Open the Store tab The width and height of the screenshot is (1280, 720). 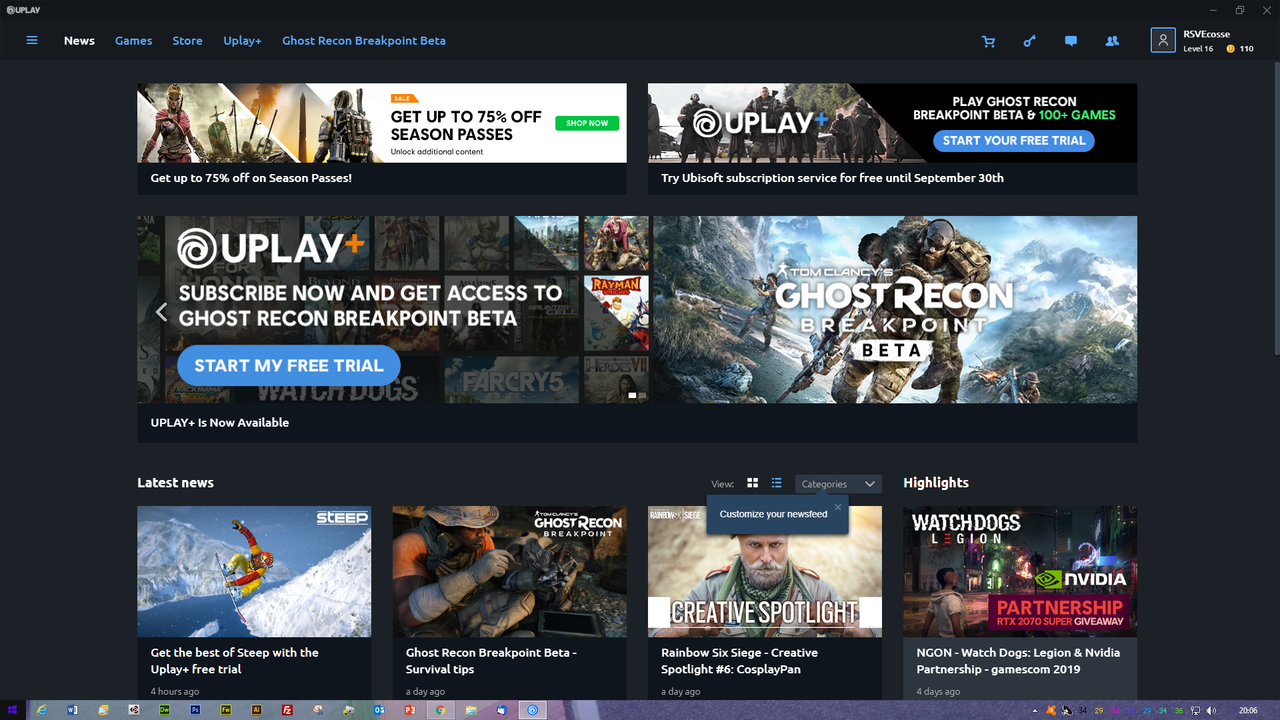(187, 41)
